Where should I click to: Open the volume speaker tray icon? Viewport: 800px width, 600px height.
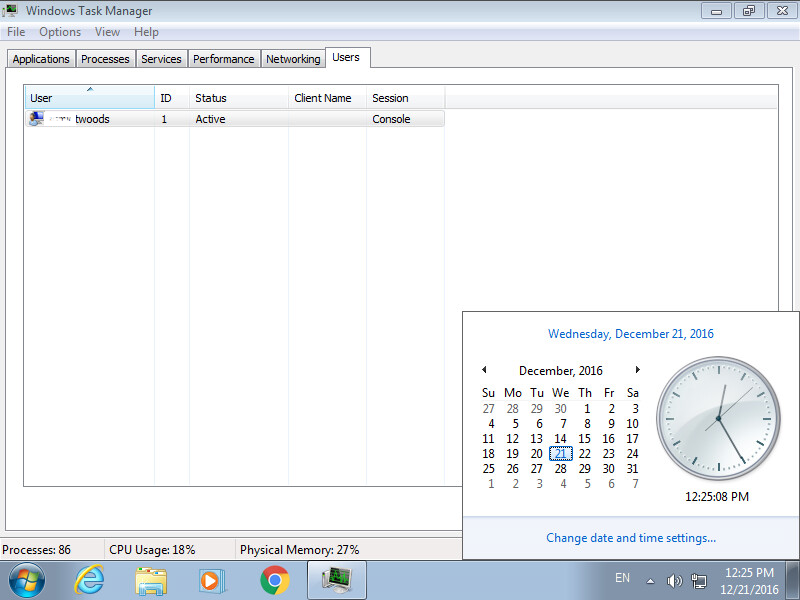[674, 580]
